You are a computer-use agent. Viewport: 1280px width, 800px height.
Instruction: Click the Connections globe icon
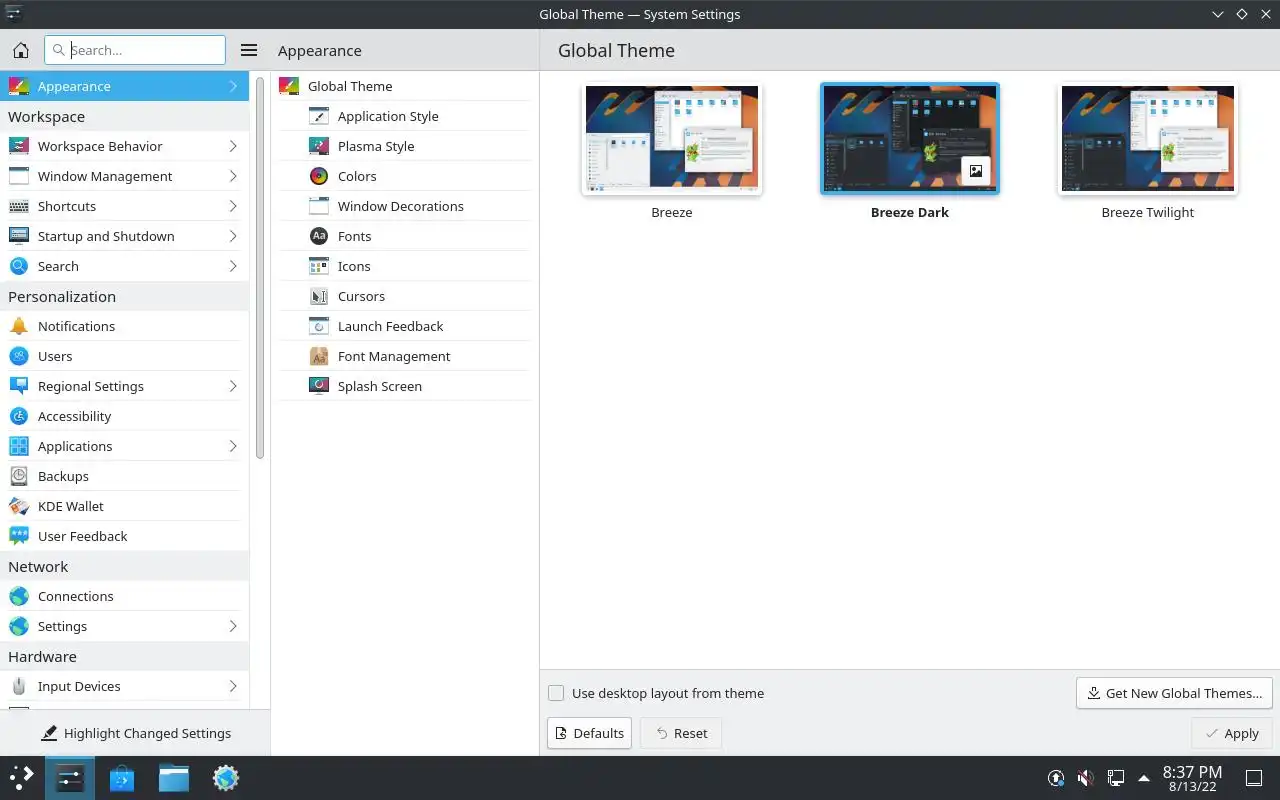pos(19,596)
